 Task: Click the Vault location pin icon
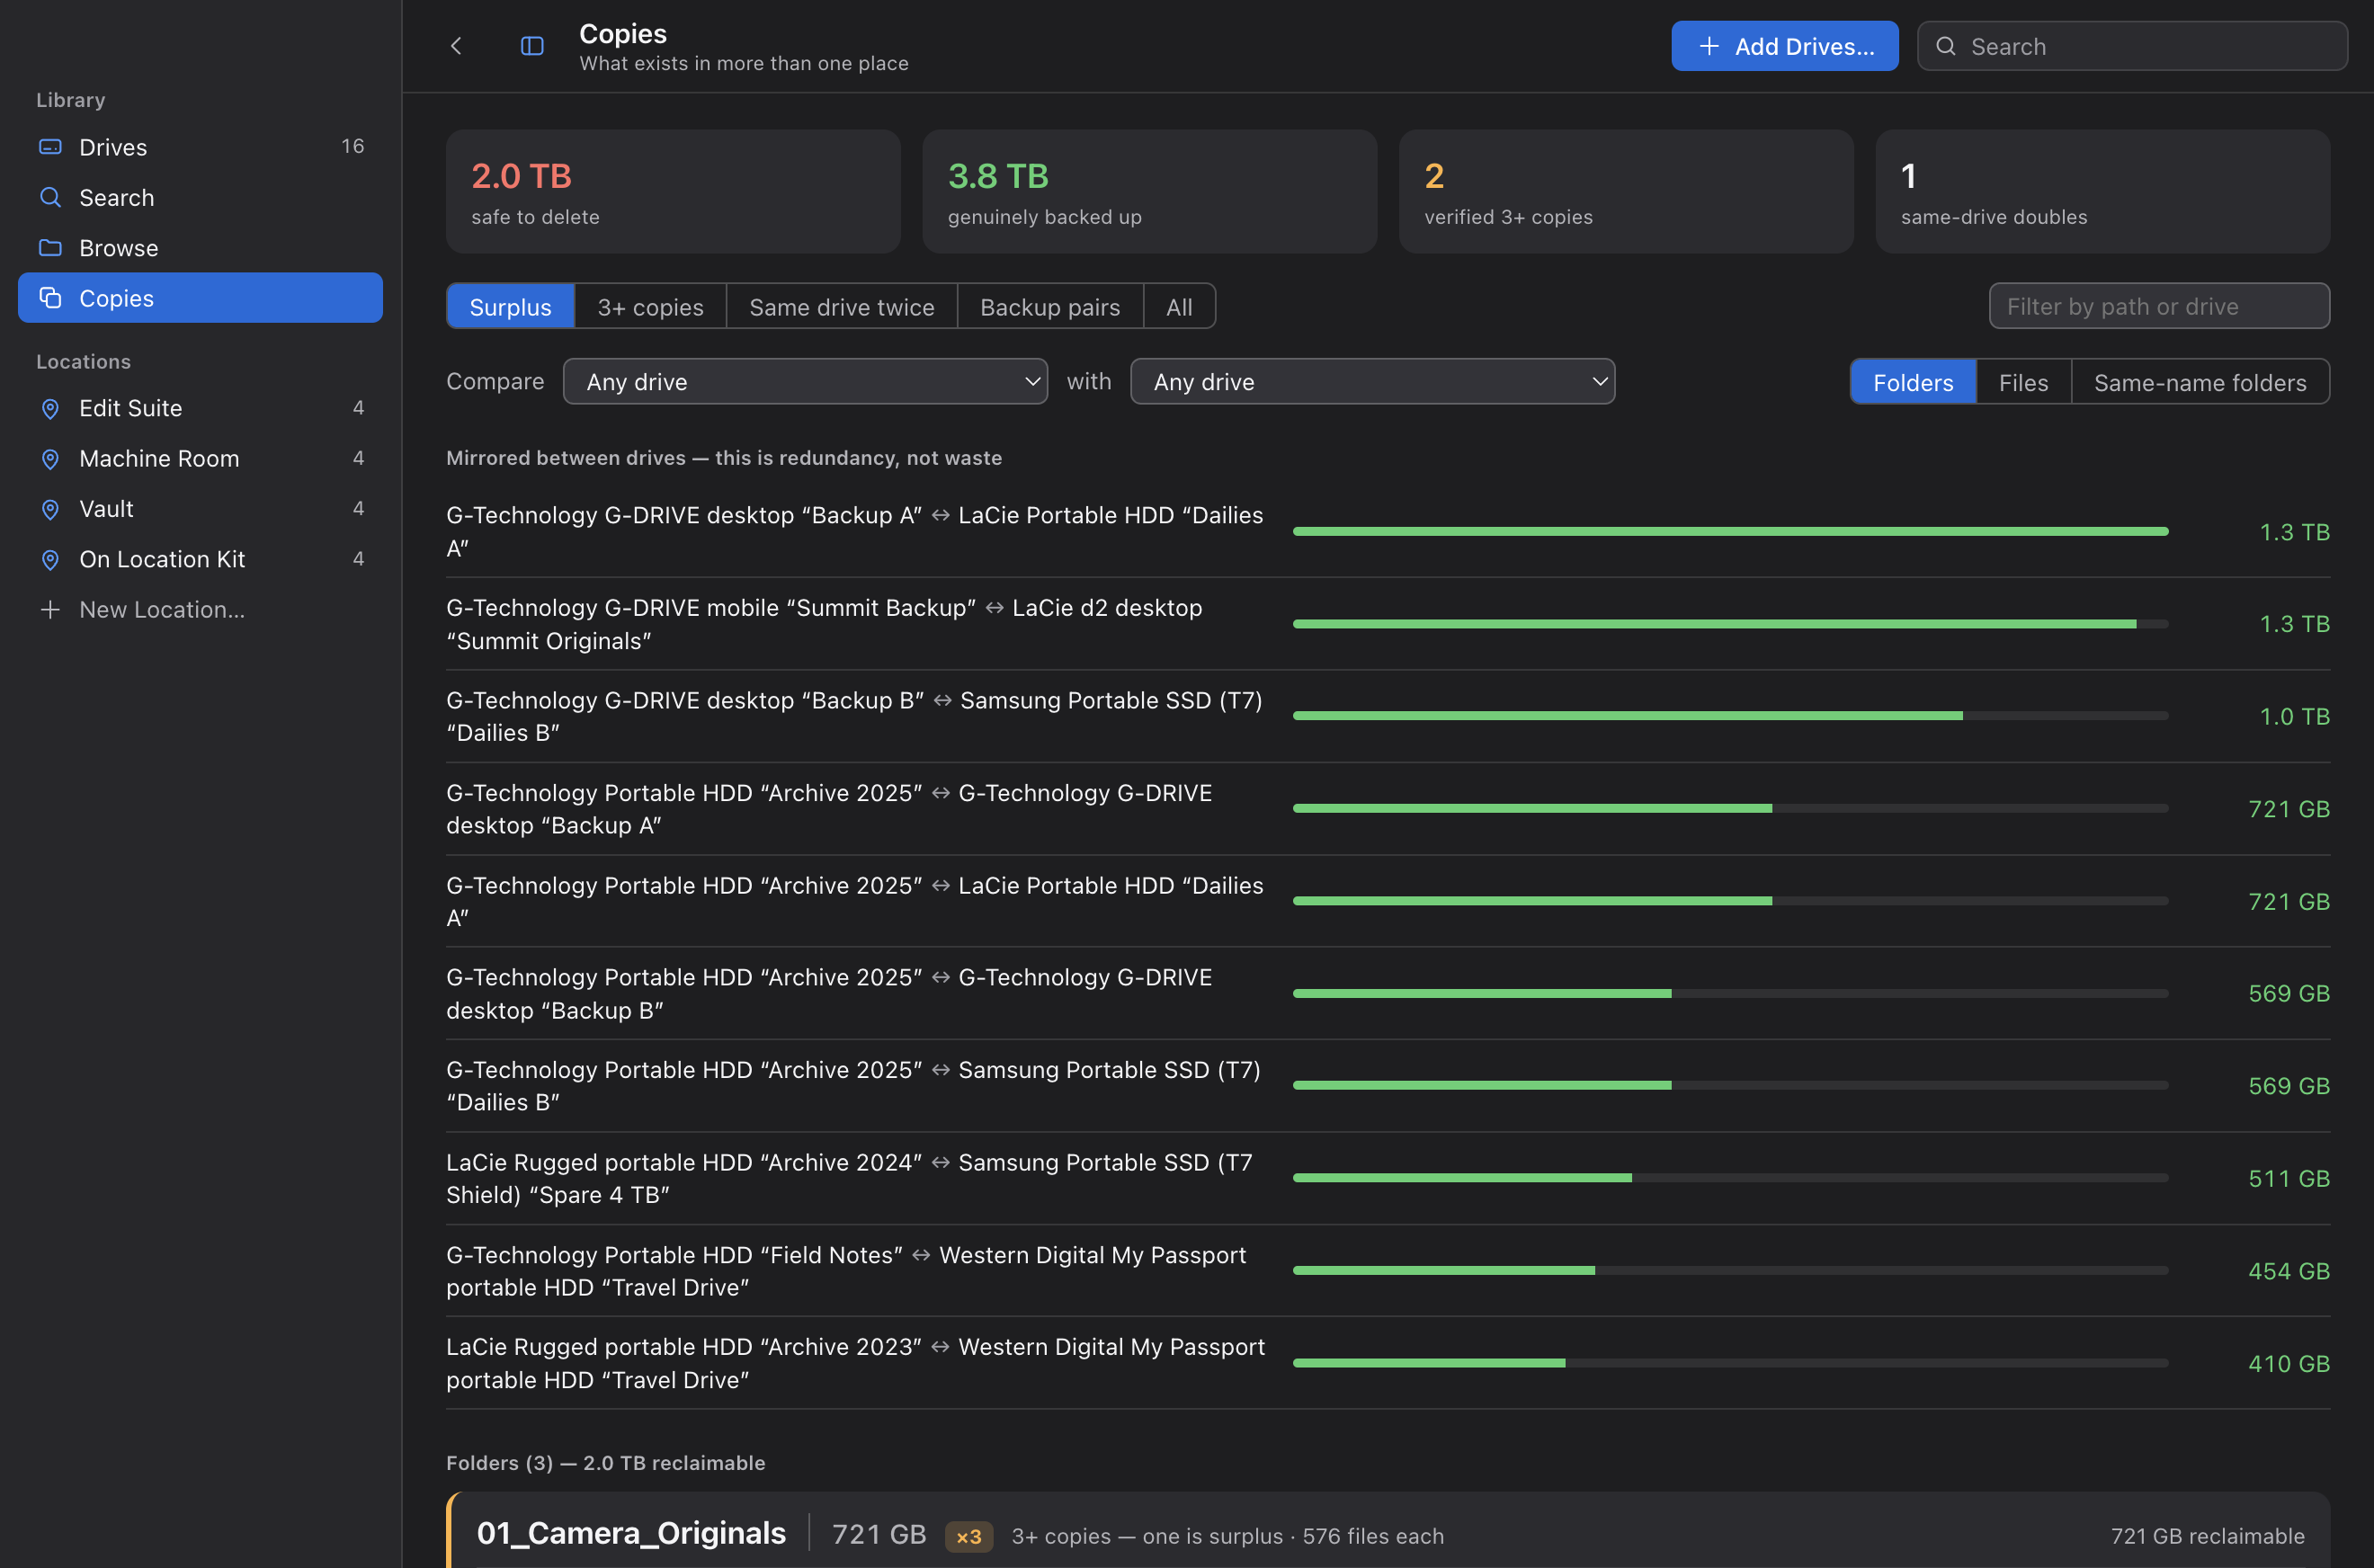(x=50, y=509)
